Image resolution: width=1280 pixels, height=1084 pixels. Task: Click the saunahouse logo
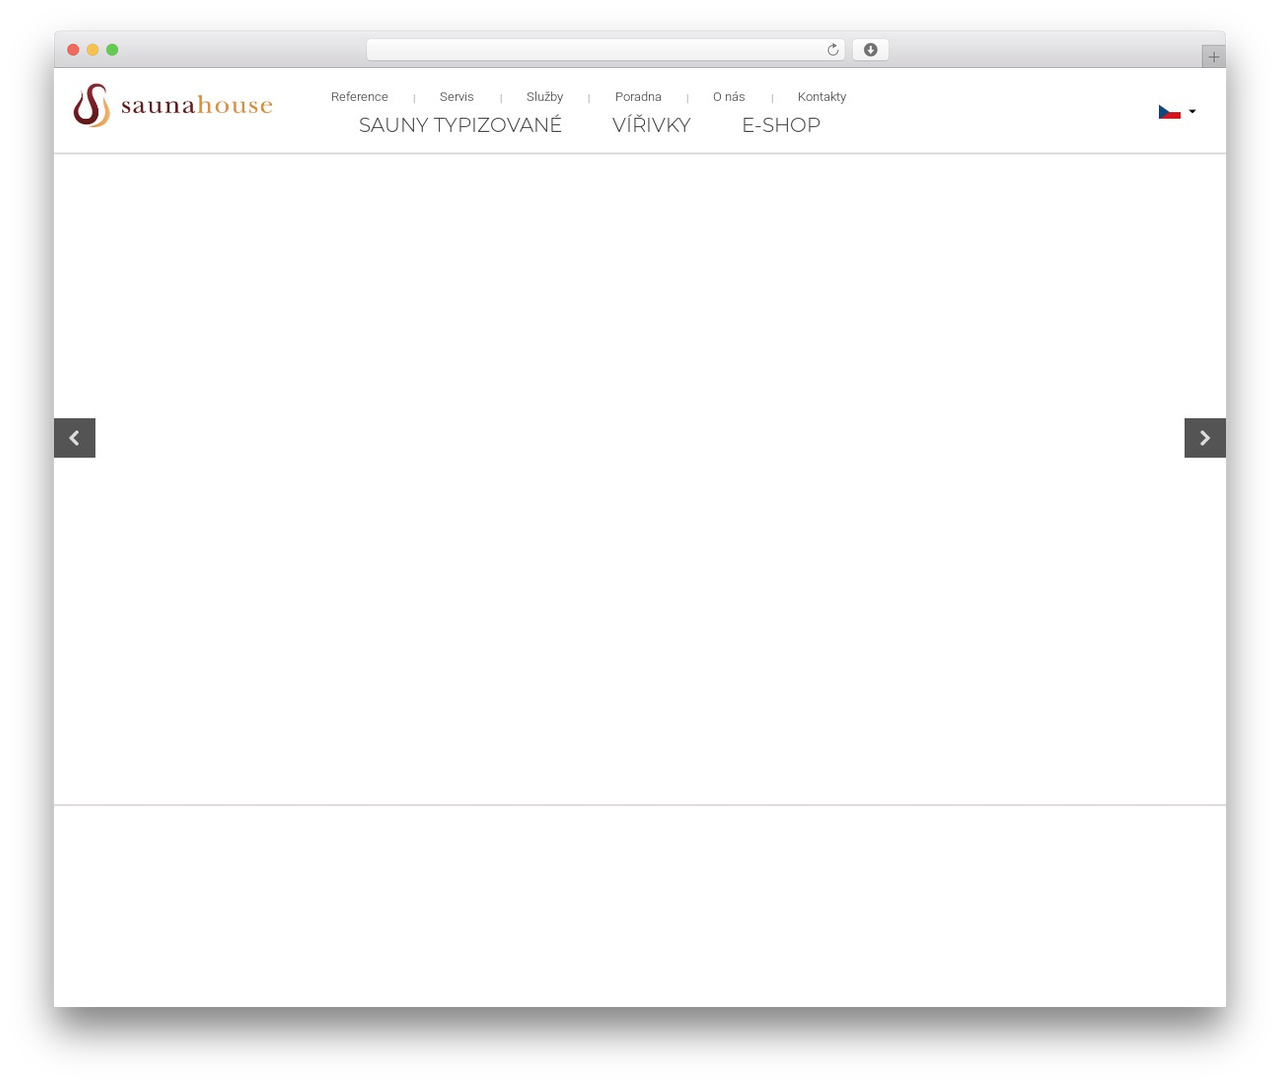coord(173,105)
